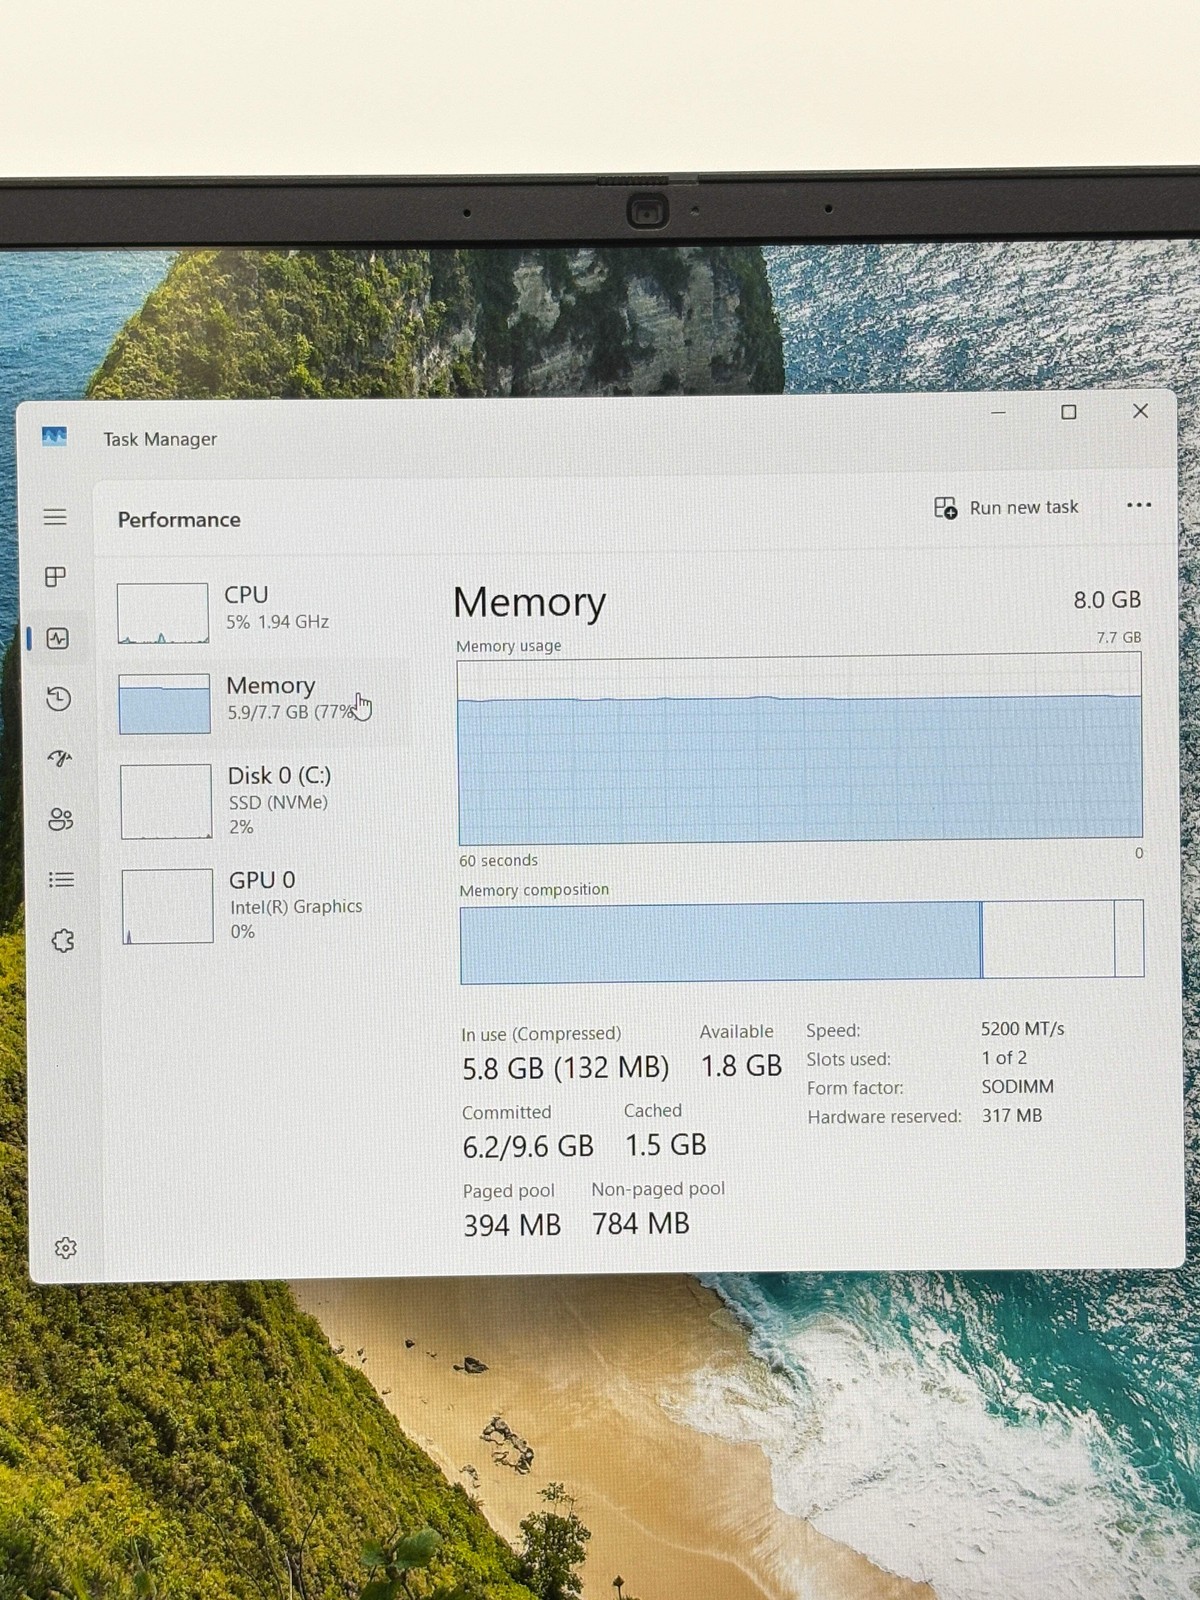Click Run new task button
This screenshot has width=1200, height=1600.
pos(1006,508)
